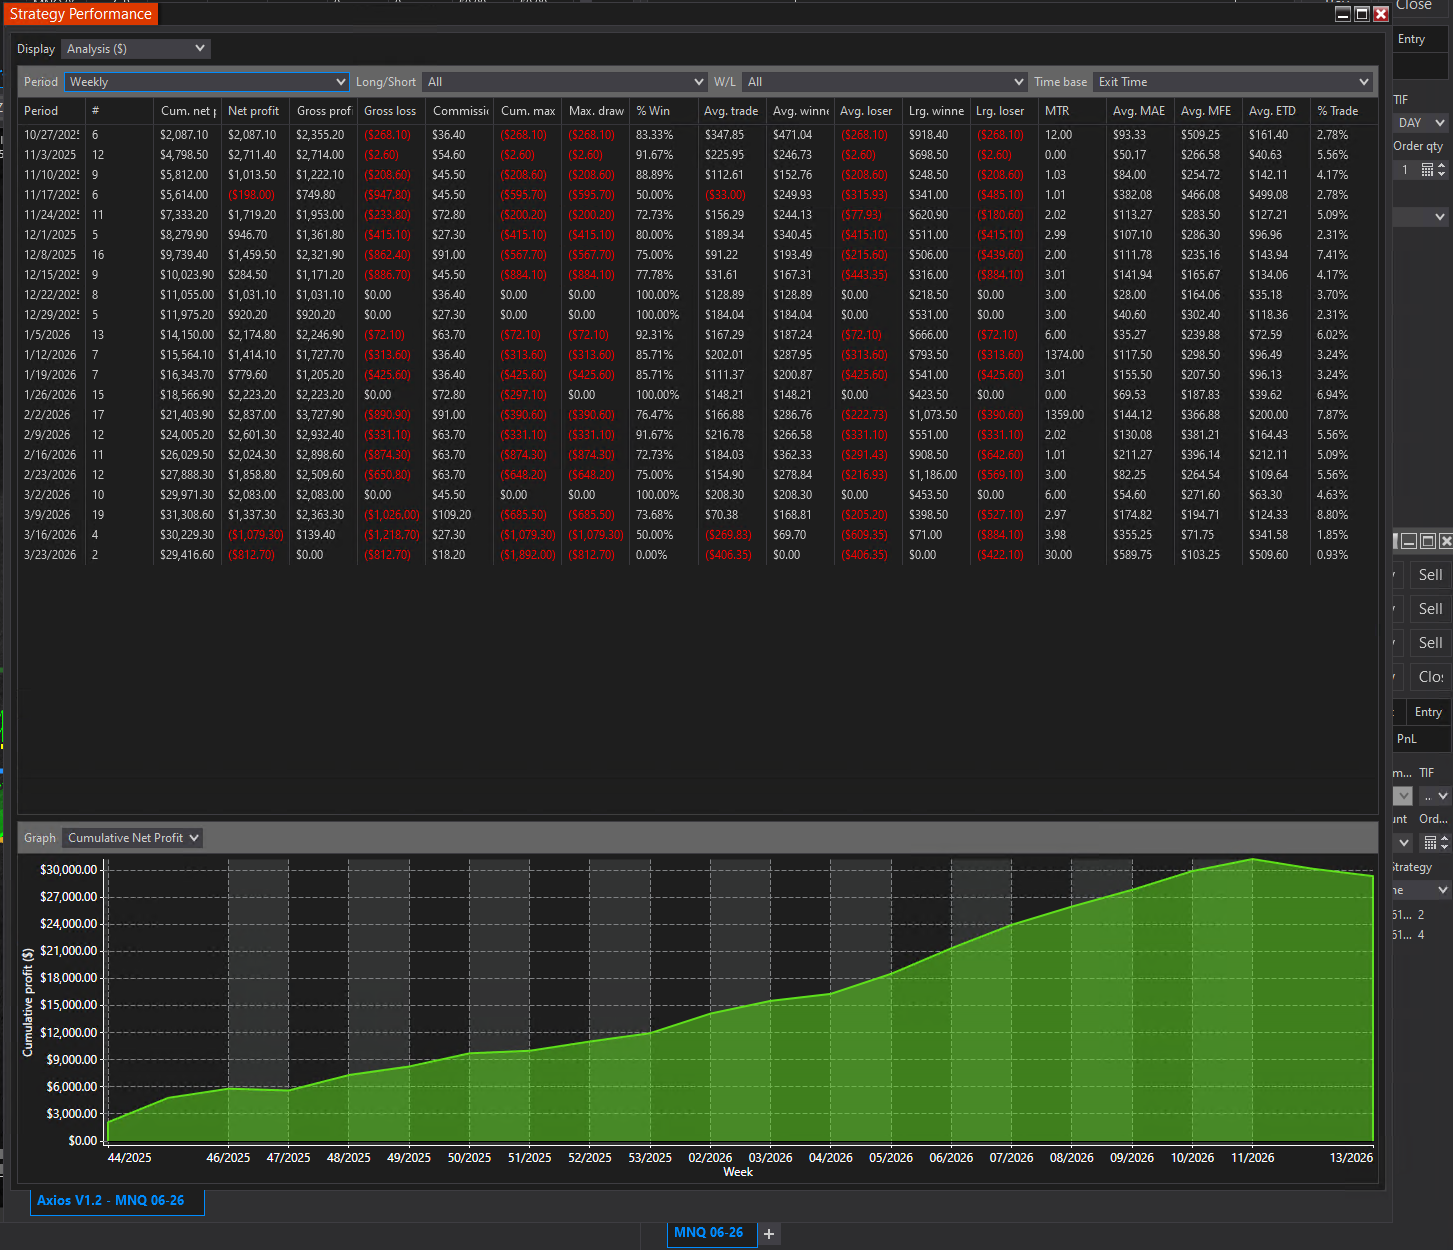Select the bottom MNQ 06-26 tab

pyautogui.click(x=708, y=1233)
